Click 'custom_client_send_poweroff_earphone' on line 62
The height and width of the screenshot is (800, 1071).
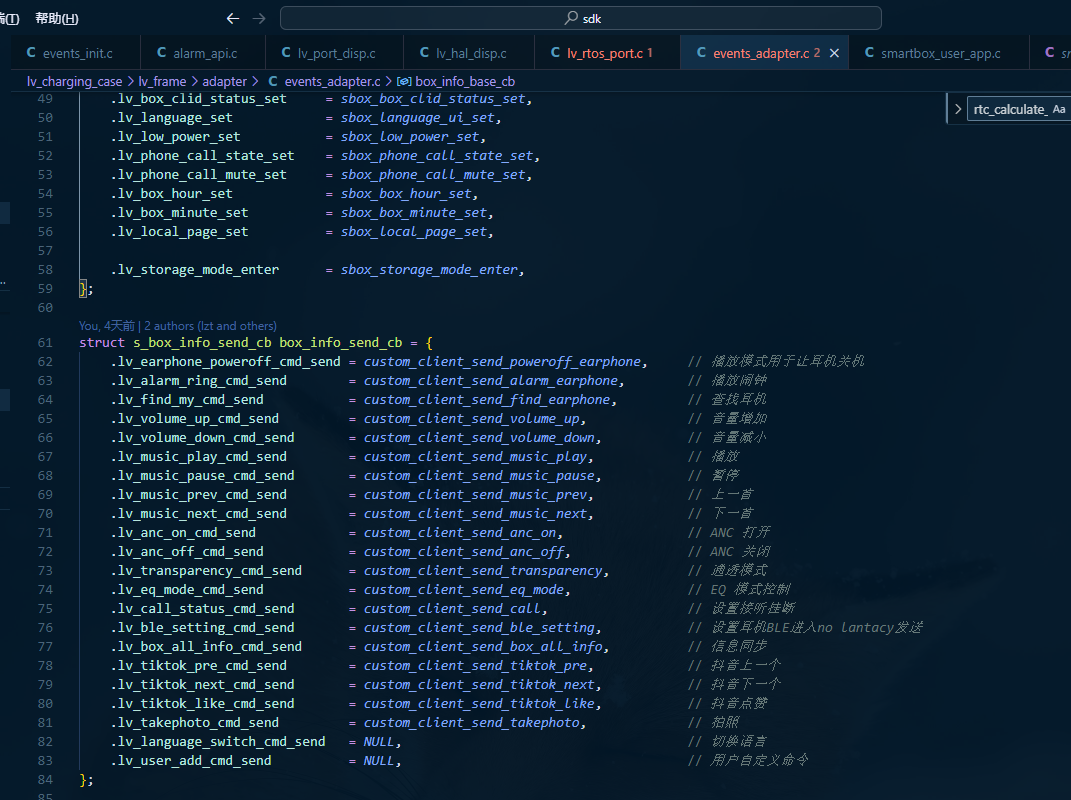click(x=502, y=361)
